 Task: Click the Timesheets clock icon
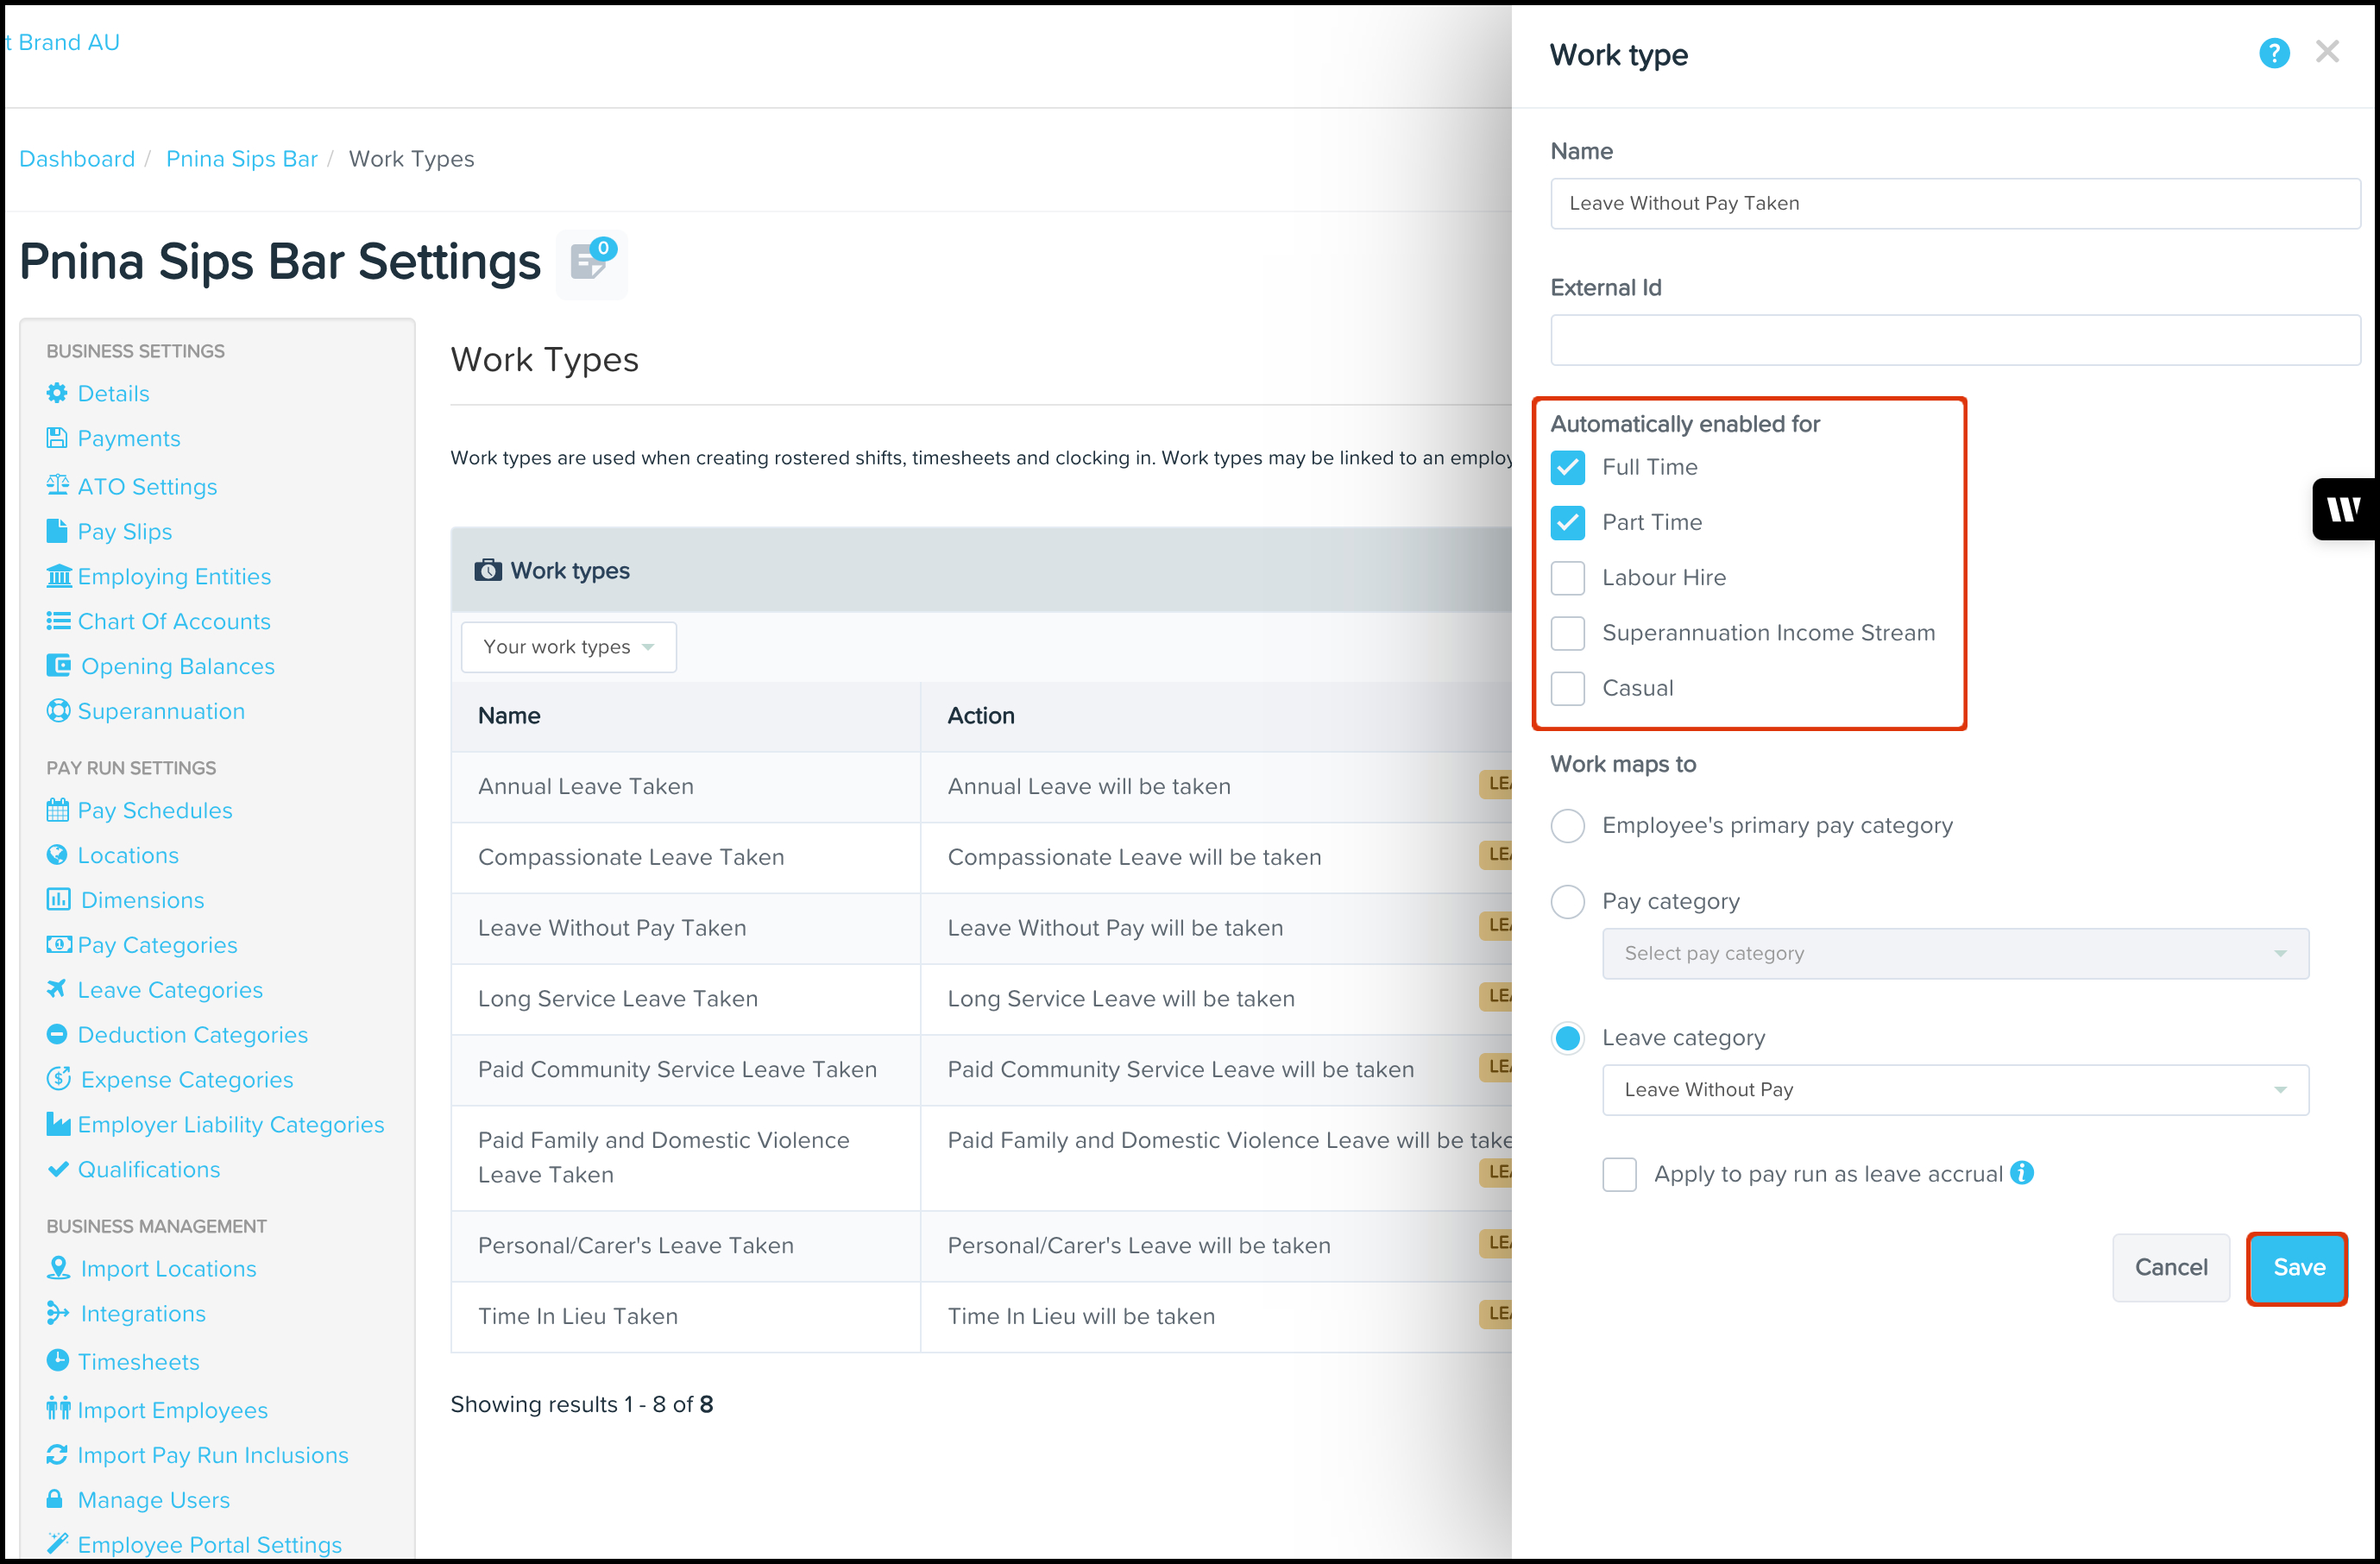pos(57,1361)
